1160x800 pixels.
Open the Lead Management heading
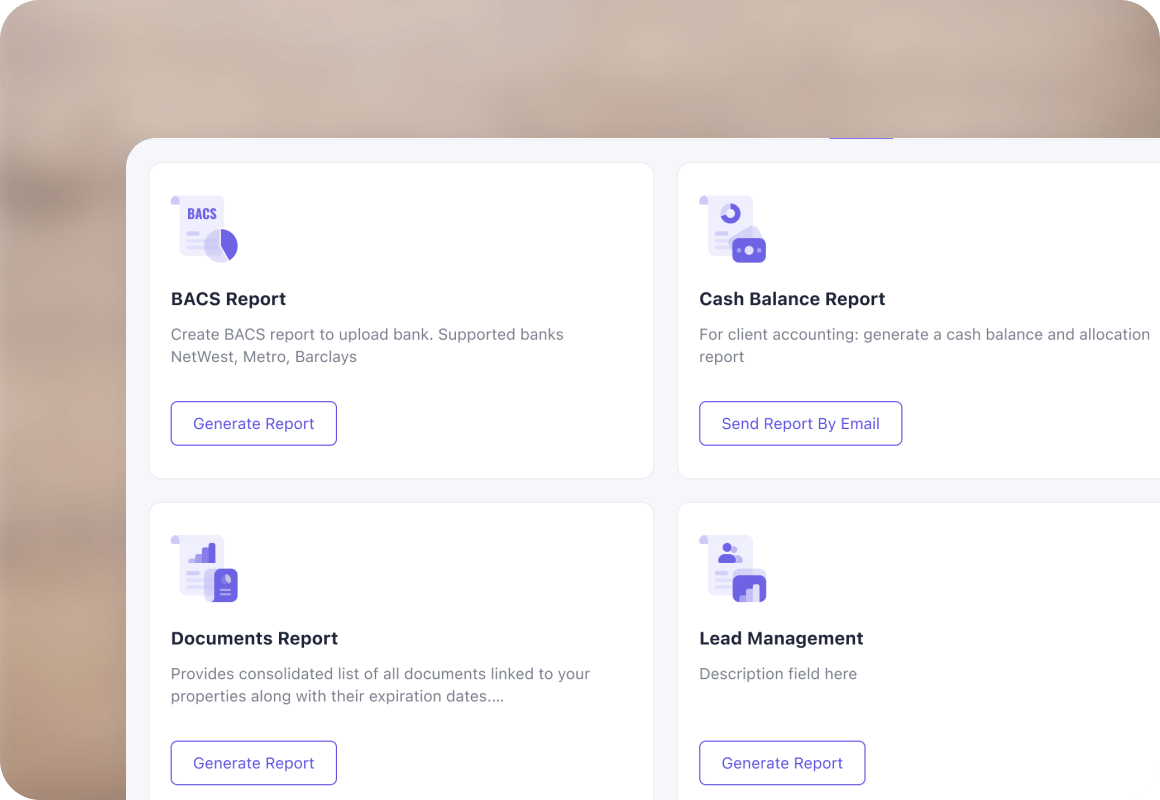[781, 639]
